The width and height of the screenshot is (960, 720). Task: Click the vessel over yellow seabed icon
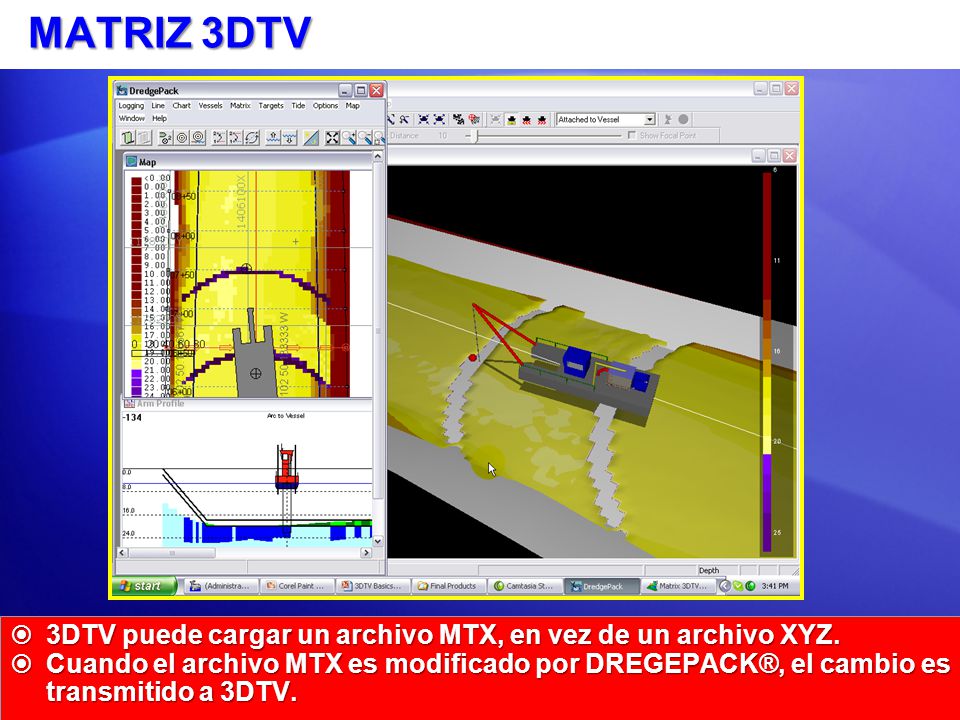tap(512, 119)
